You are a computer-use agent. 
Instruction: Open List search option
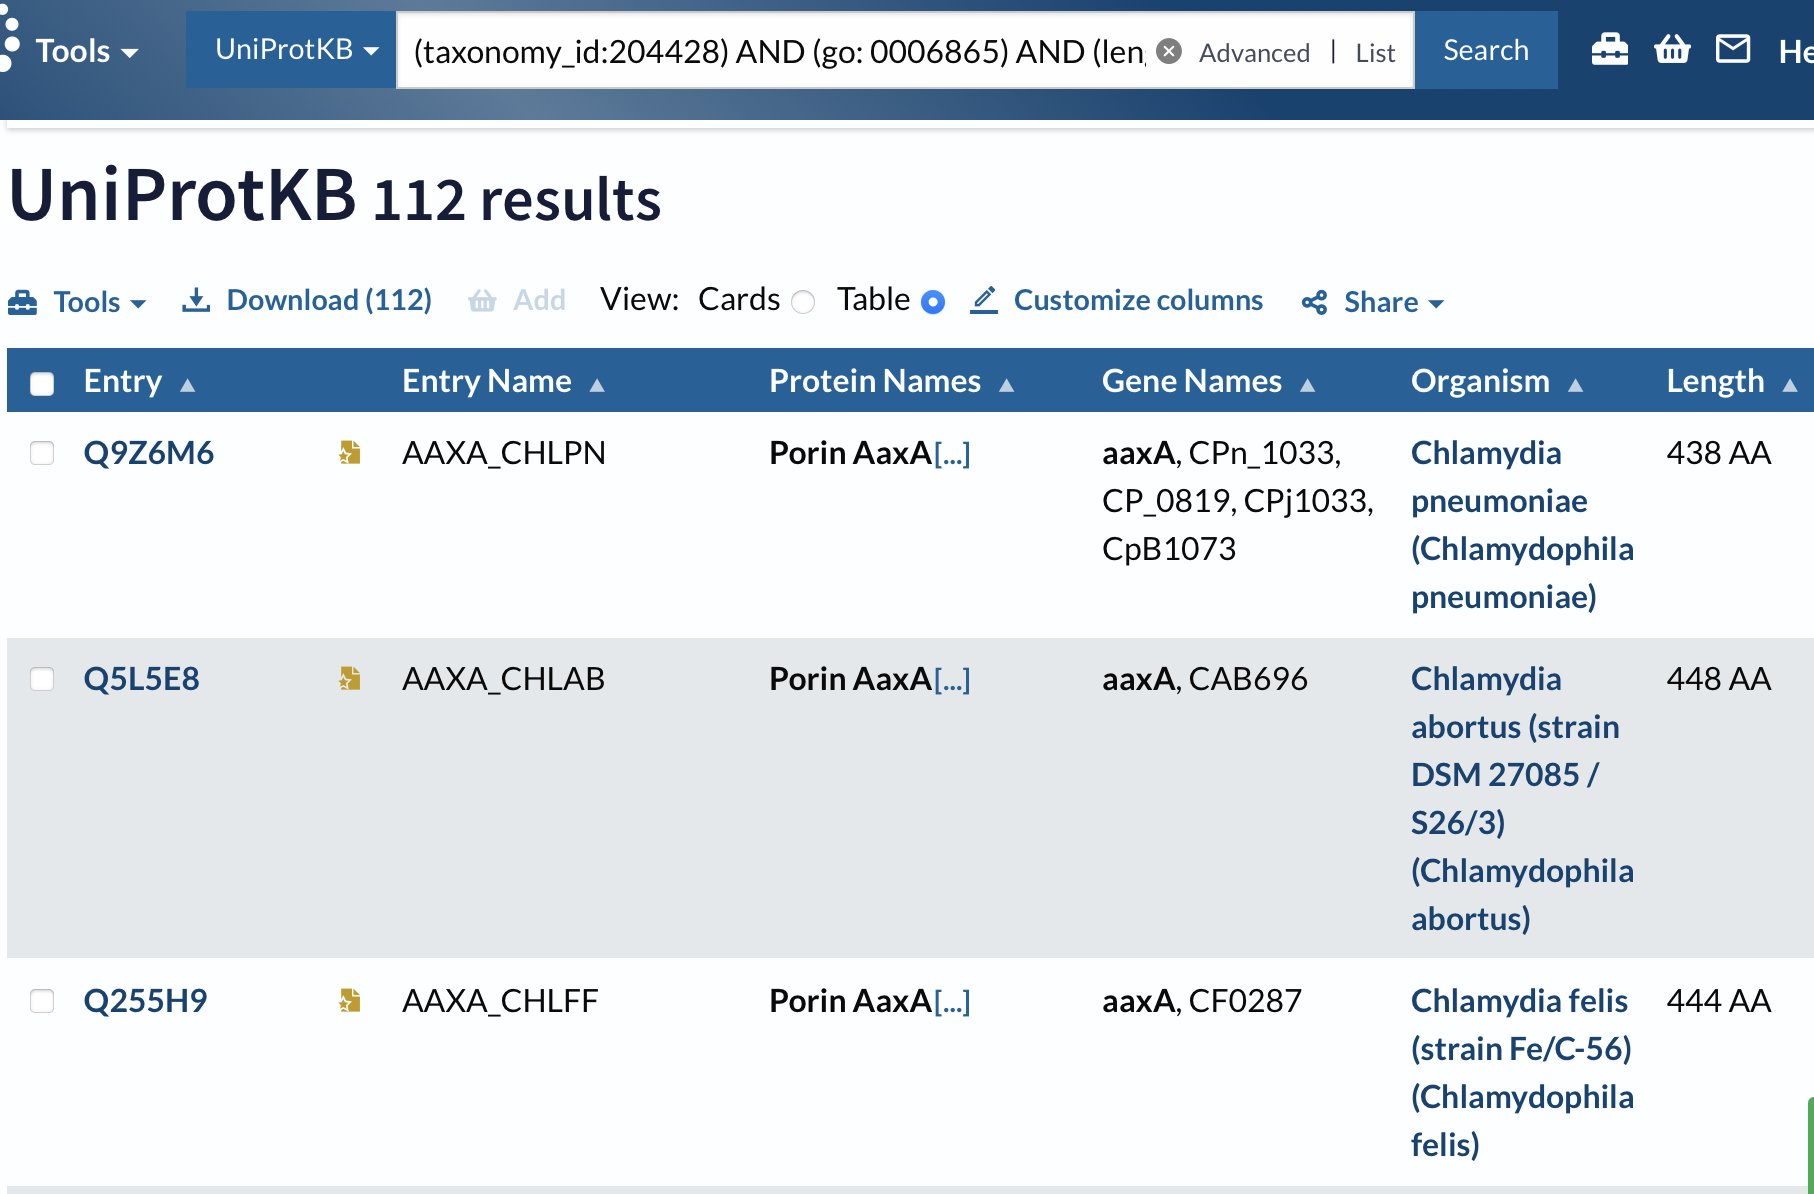(x=1375, y=52)
